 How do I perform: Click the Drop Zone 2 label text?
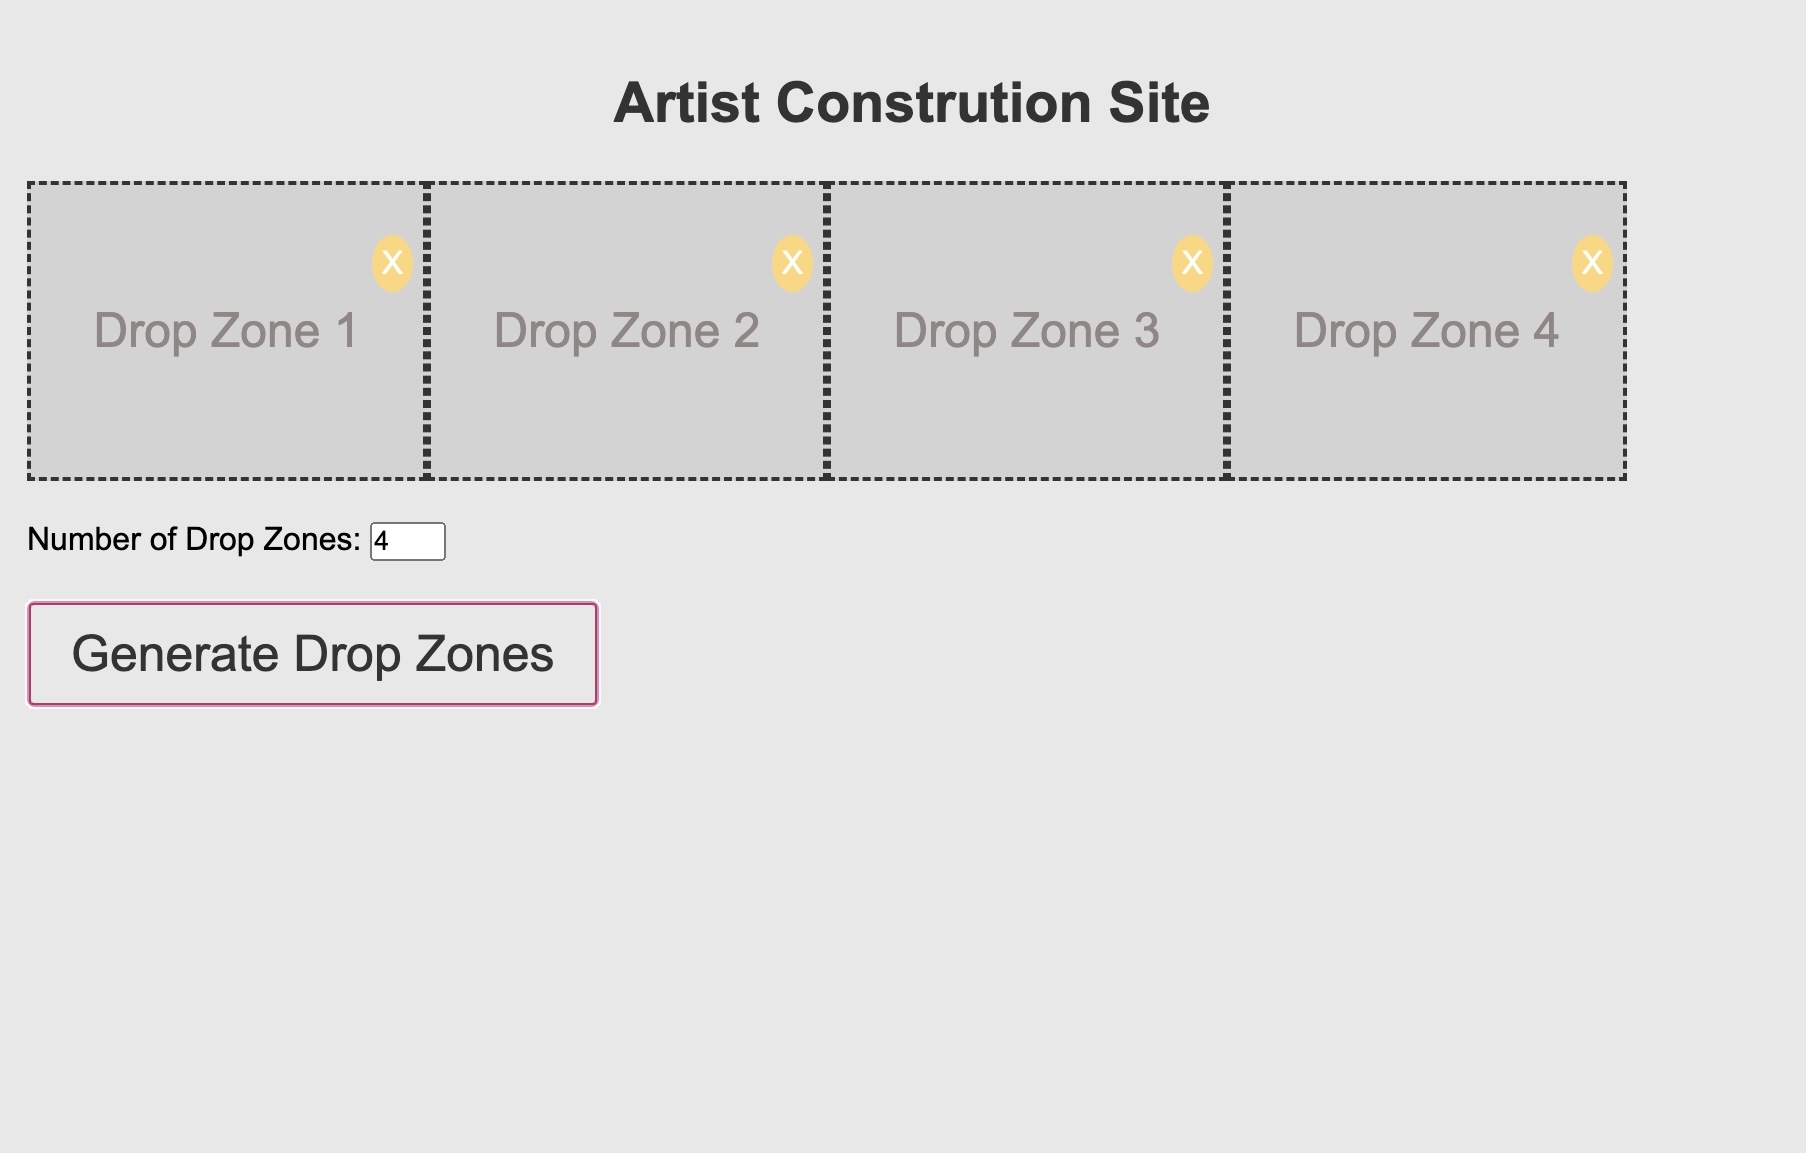[626, 331]
